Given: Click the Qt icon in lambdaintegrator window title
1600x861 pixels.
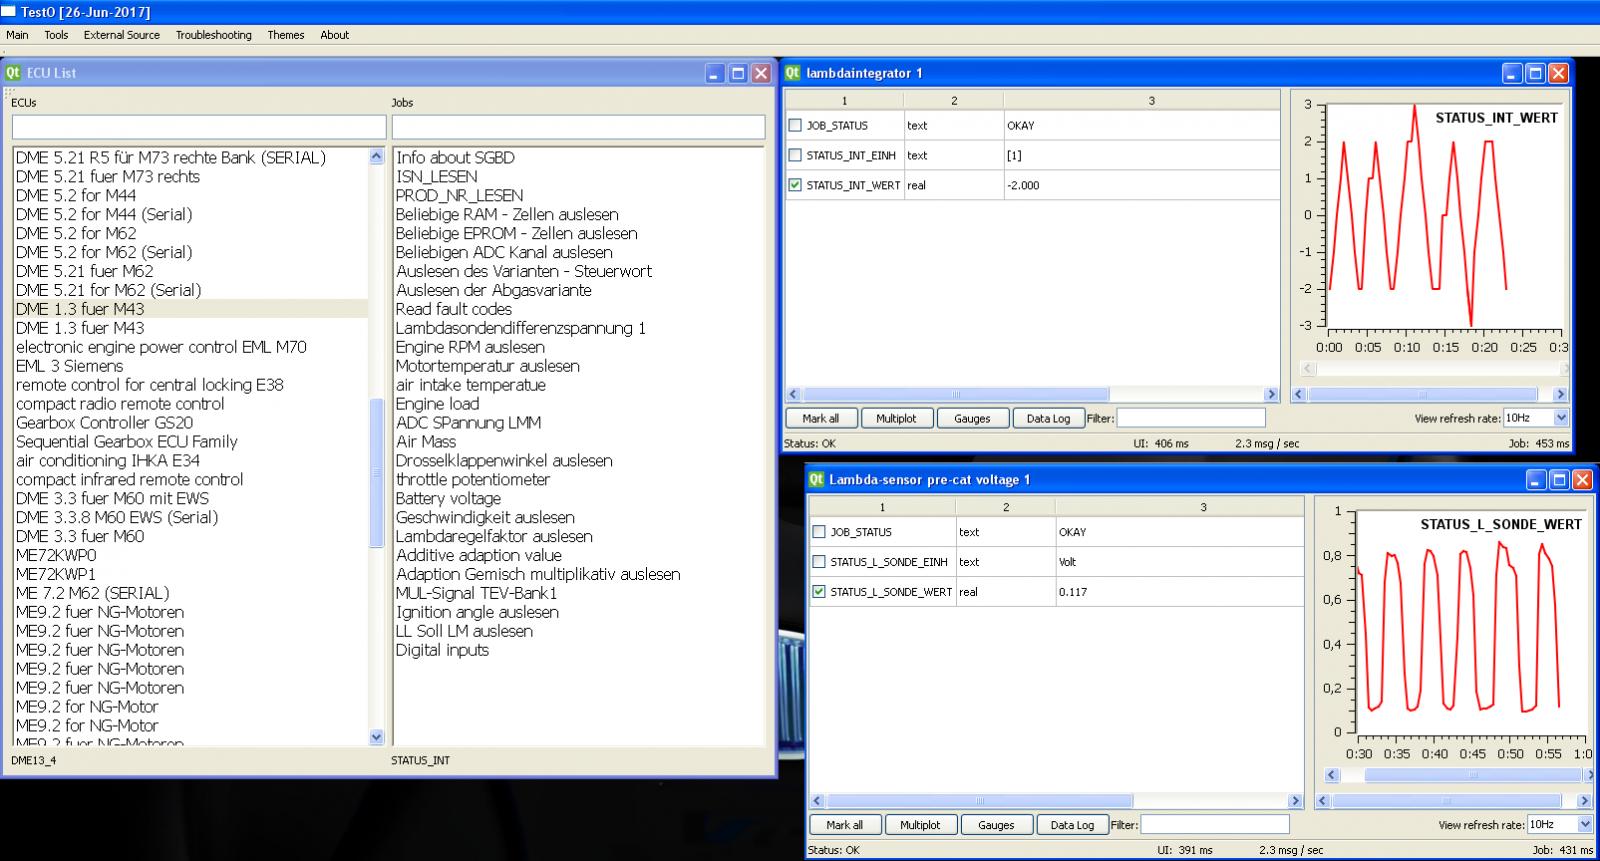Looking at the screenshot, I should click(x=792, y=73).
